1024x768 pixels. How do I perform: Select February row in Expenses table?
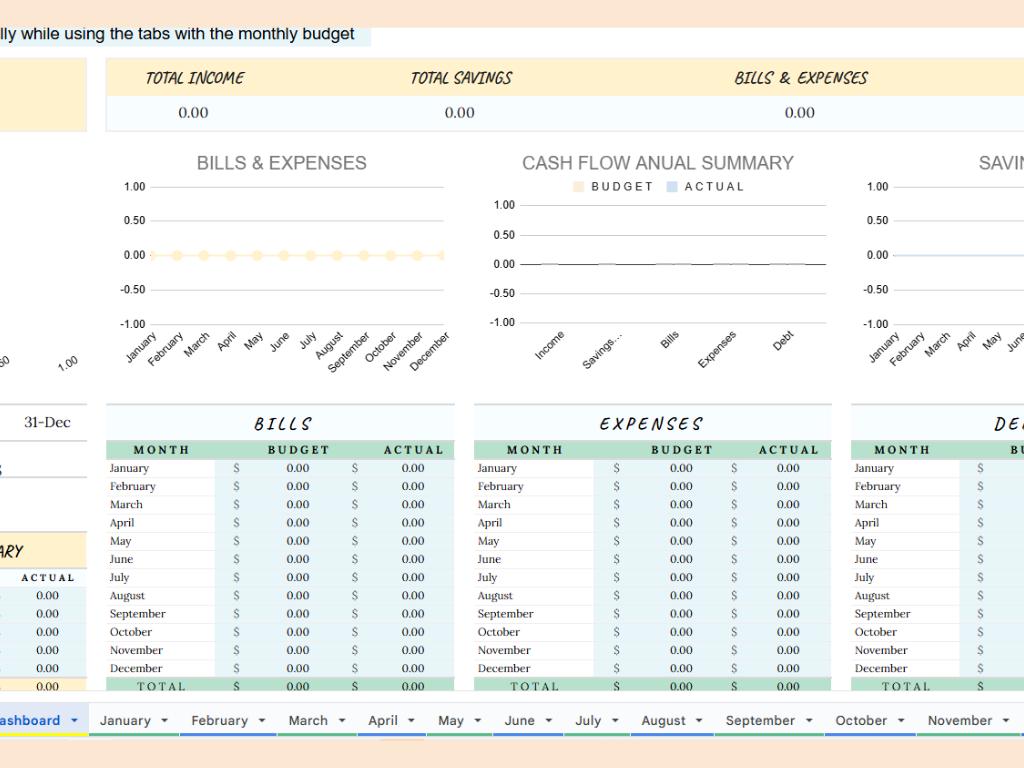(652, 487)
